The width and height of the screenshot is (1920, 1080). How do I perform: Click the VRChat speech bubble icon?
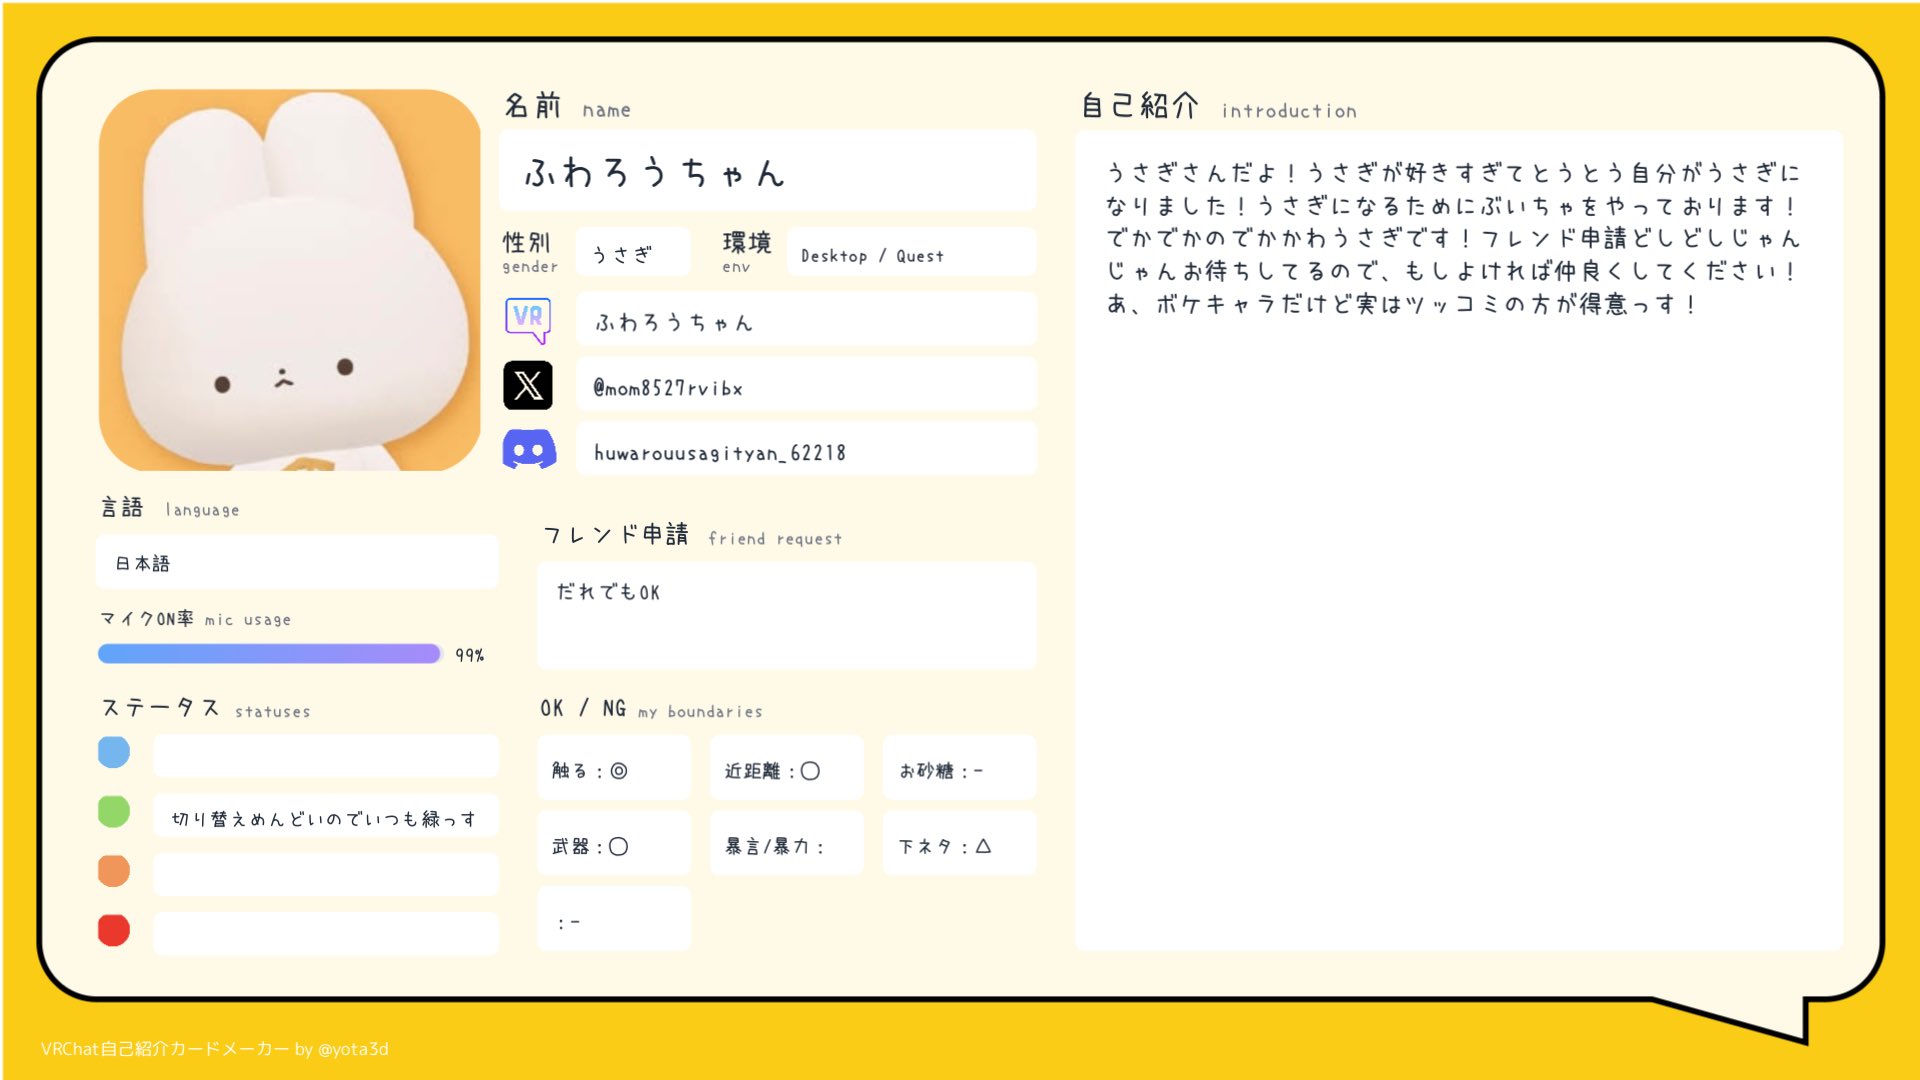[527, 320]
